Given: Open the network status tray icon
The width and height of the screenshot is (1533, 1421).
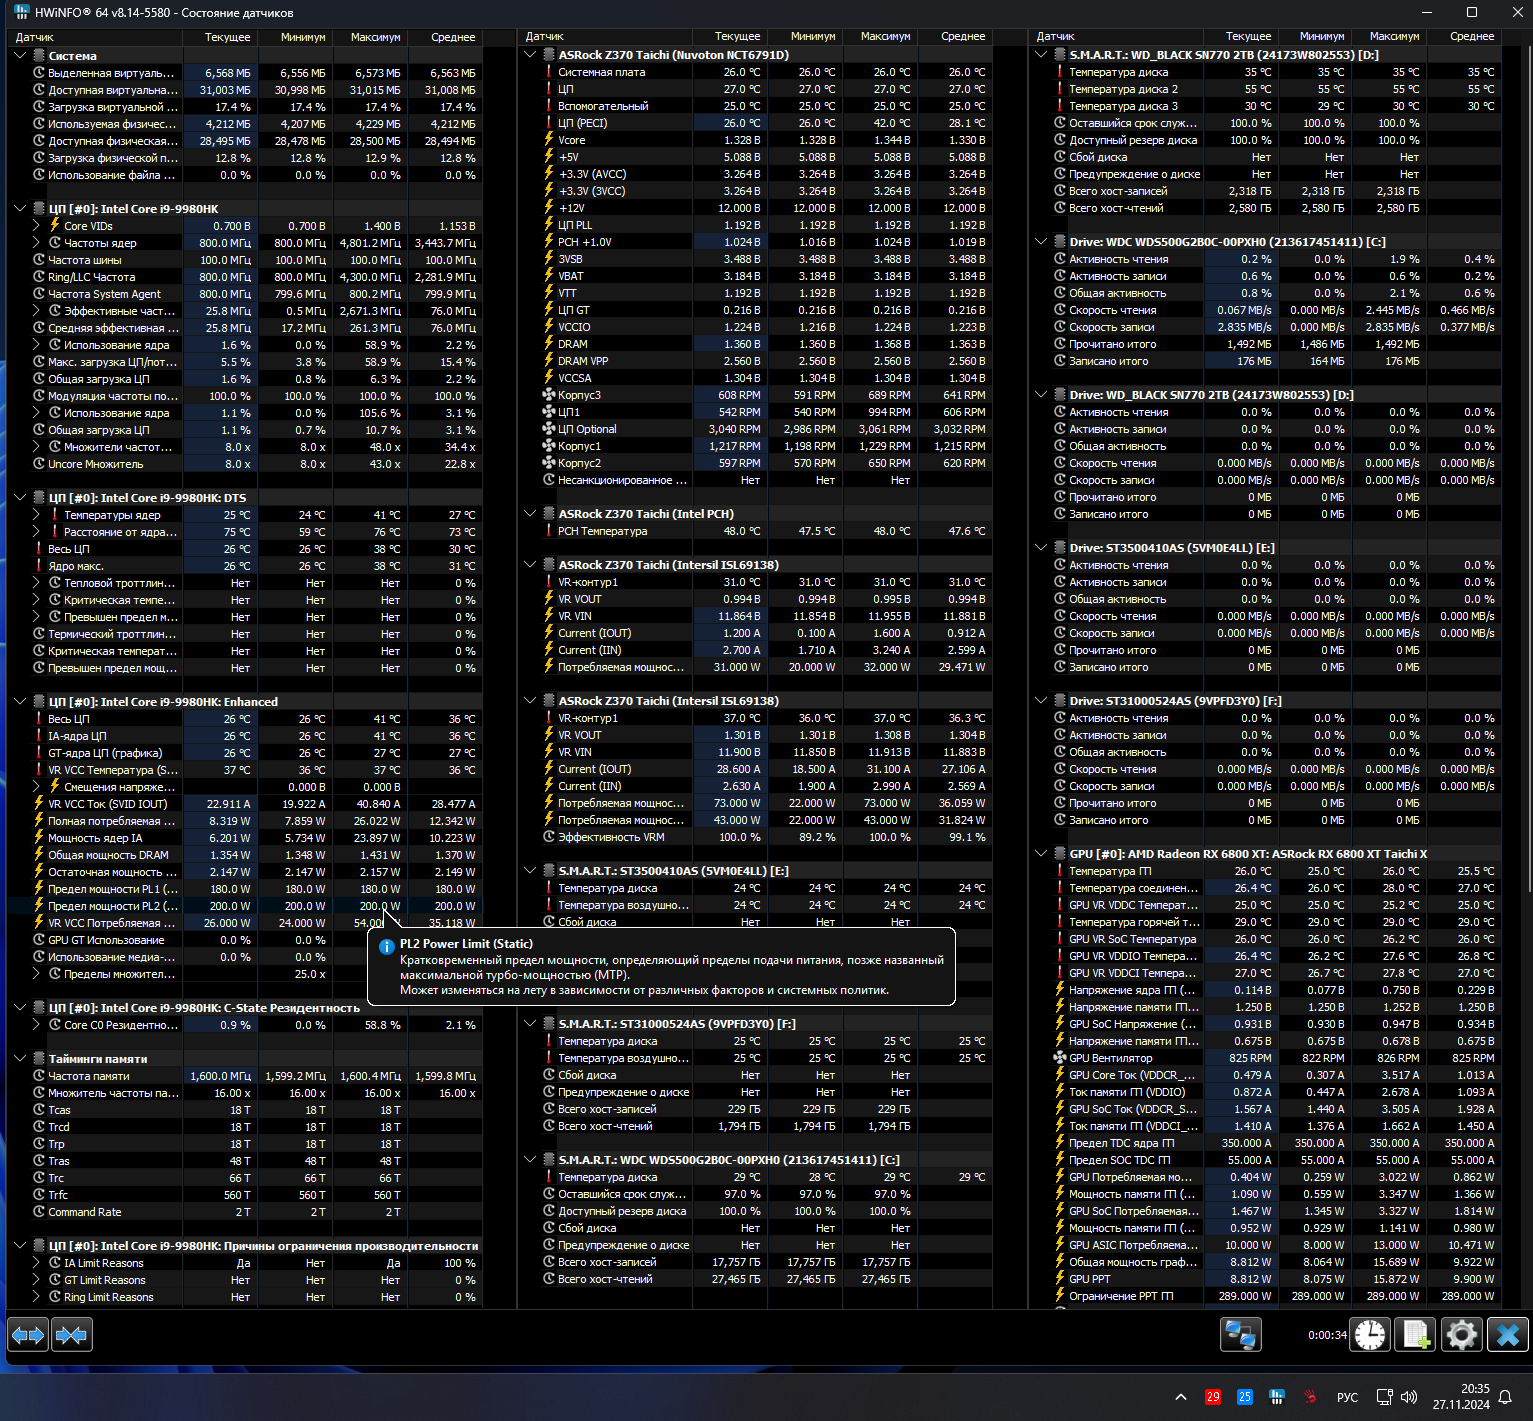Looking at the screenshot, I should [x=1385, y=1397].
